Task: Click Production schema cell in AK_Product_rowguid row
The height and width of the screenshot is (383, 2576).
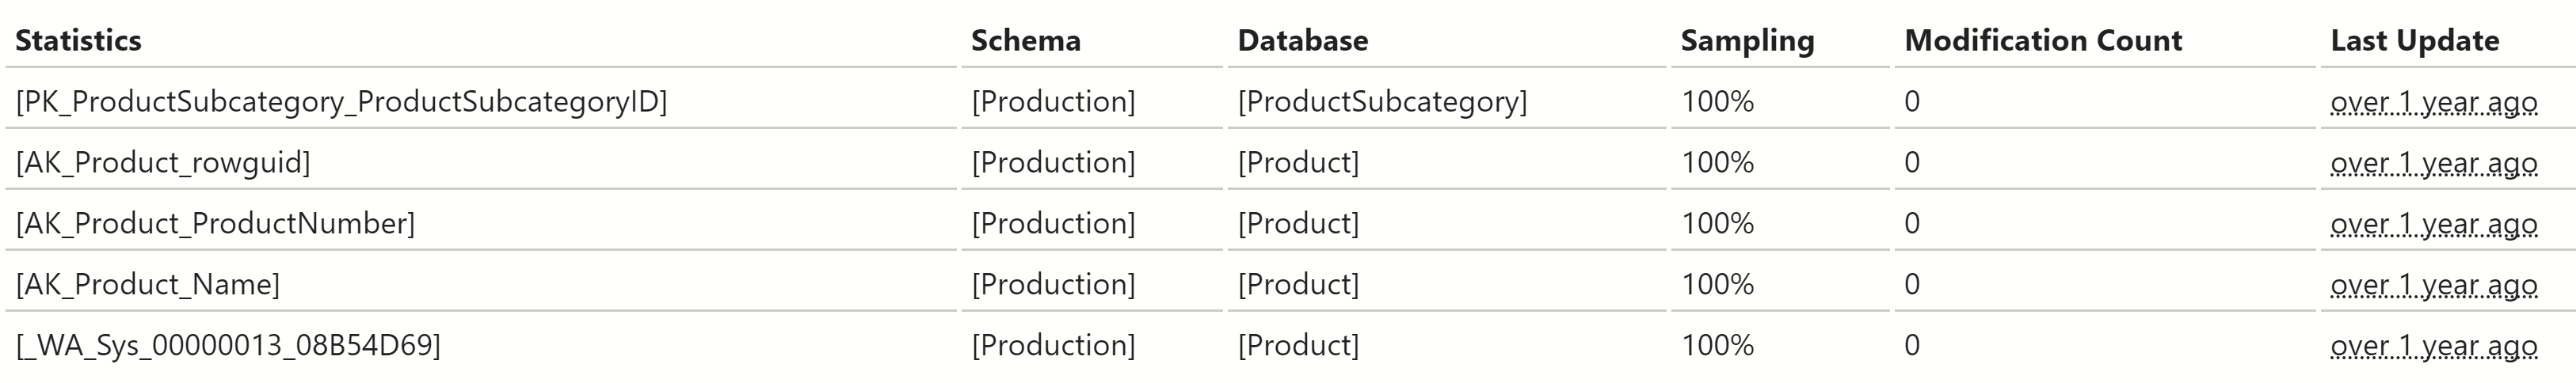Action: pos(1053,163)
